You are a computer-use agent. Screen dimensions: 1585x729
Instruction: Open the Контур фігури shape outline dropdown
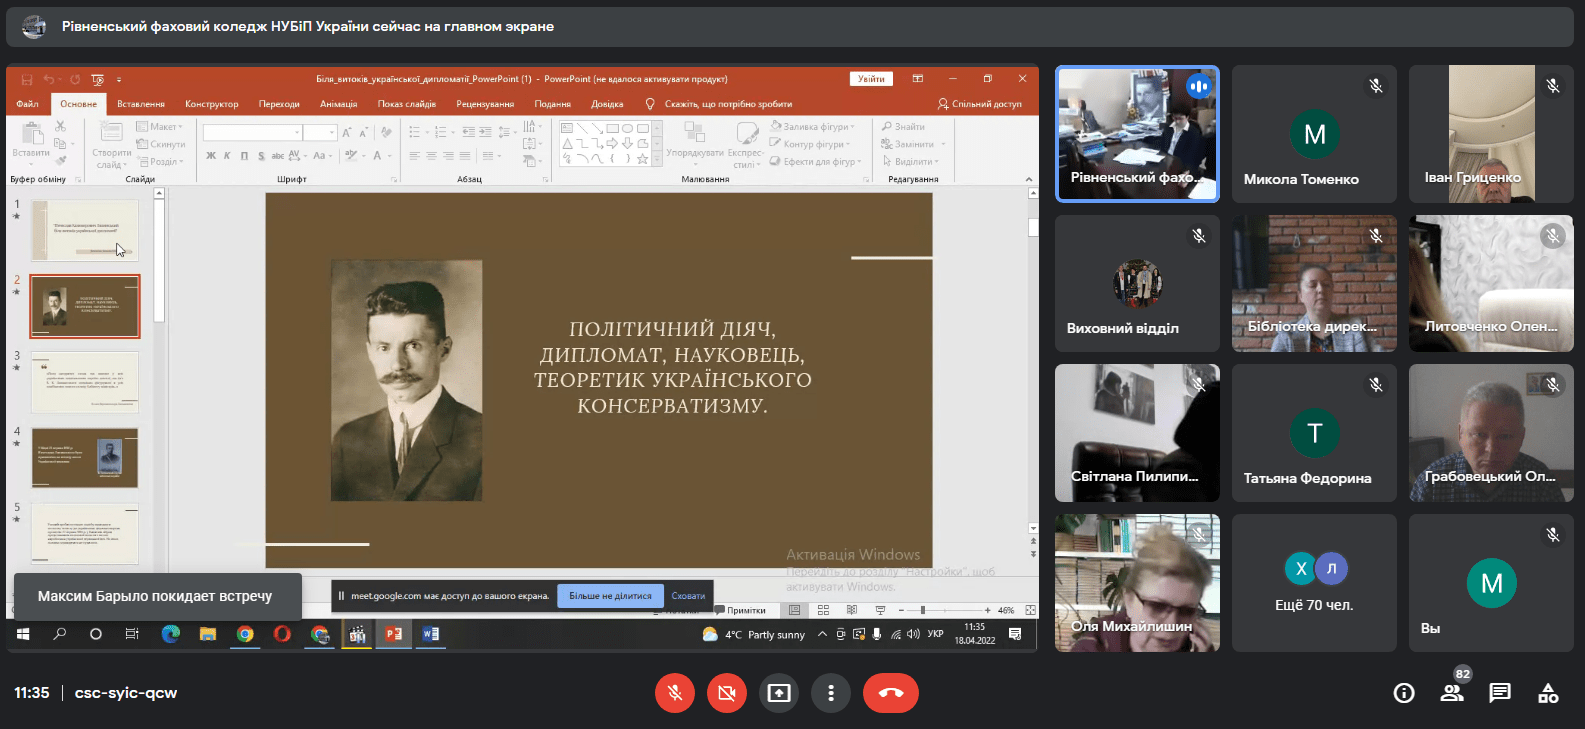click(811, 144)
